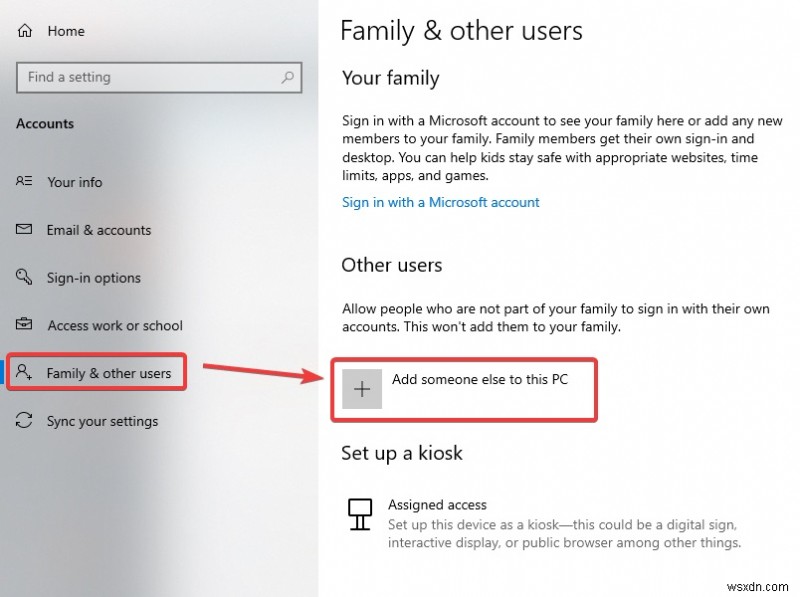Click the plus icon to add a user

coord(361,389)
